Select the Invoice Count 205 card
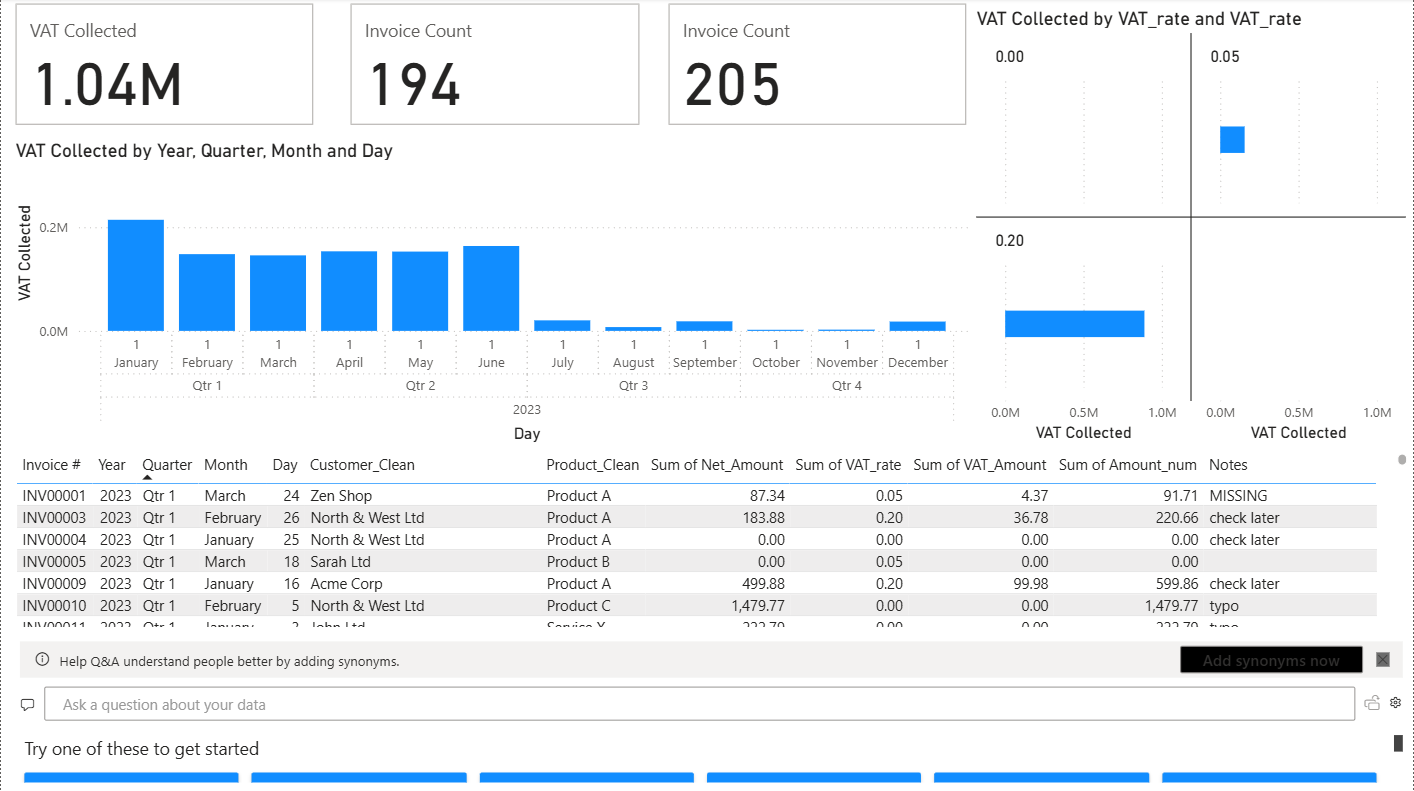 pos(816,63)
